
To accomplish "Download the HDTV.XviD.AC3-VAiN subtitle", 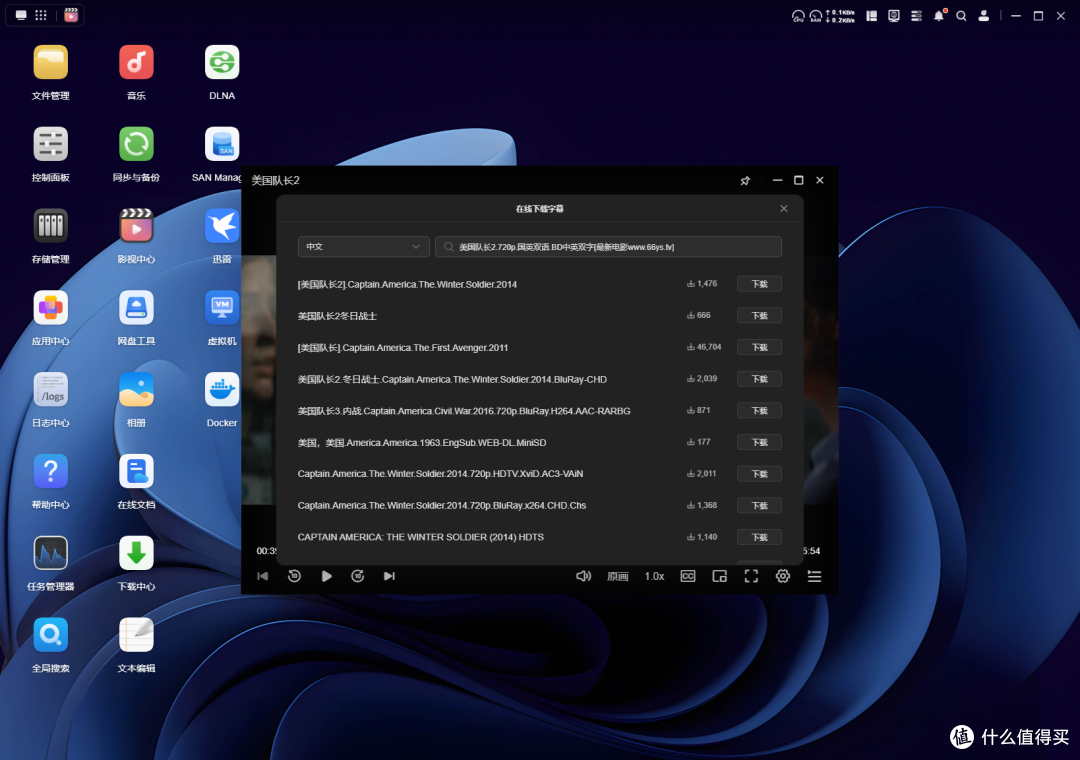I will (x=759, y=474).
